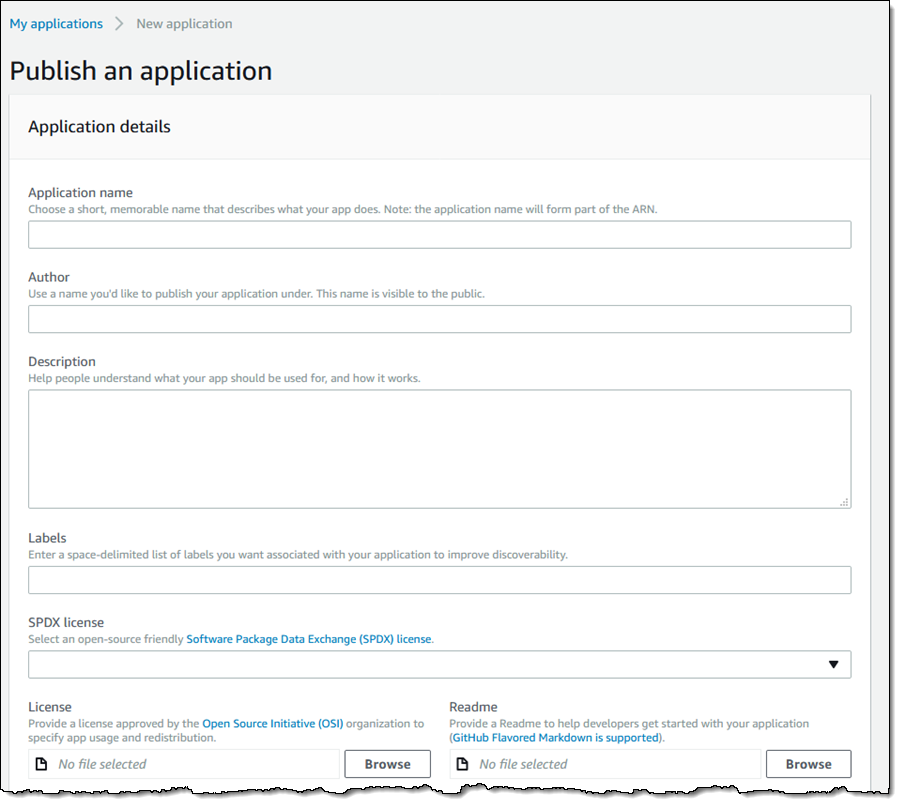Expand the SPDX license combo box

point(430,665)
